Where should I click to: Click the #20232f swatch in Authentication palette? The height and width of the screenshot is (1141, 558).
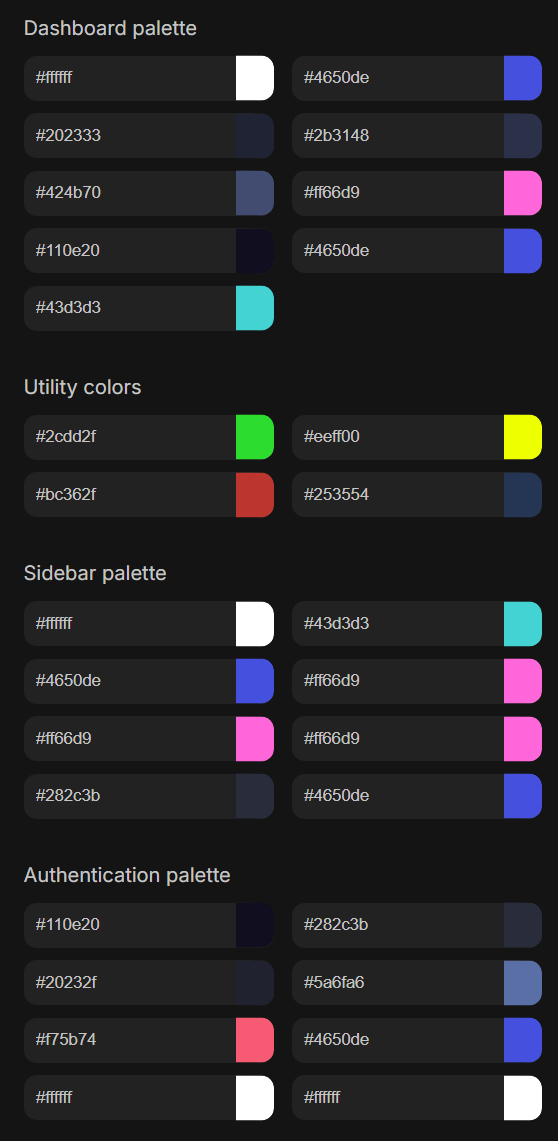click(255, 982)
